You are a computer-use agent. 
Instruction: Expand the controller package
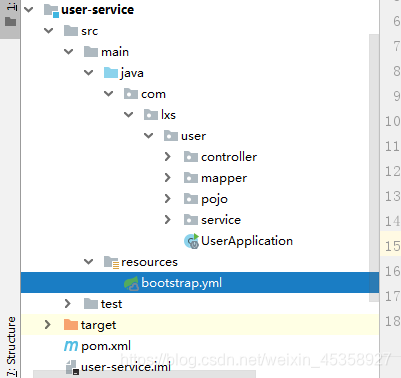click(168, 157)
